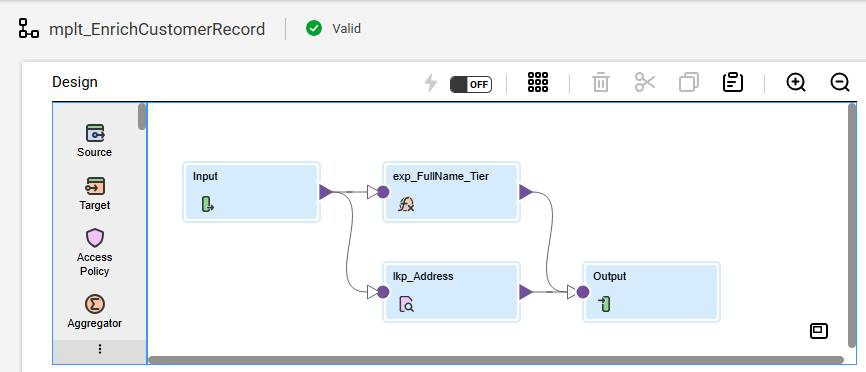This screenshot has width=866, height=372.
Task: Click the Valid status text
Action: pyautogui.click(x=346, y=28)
